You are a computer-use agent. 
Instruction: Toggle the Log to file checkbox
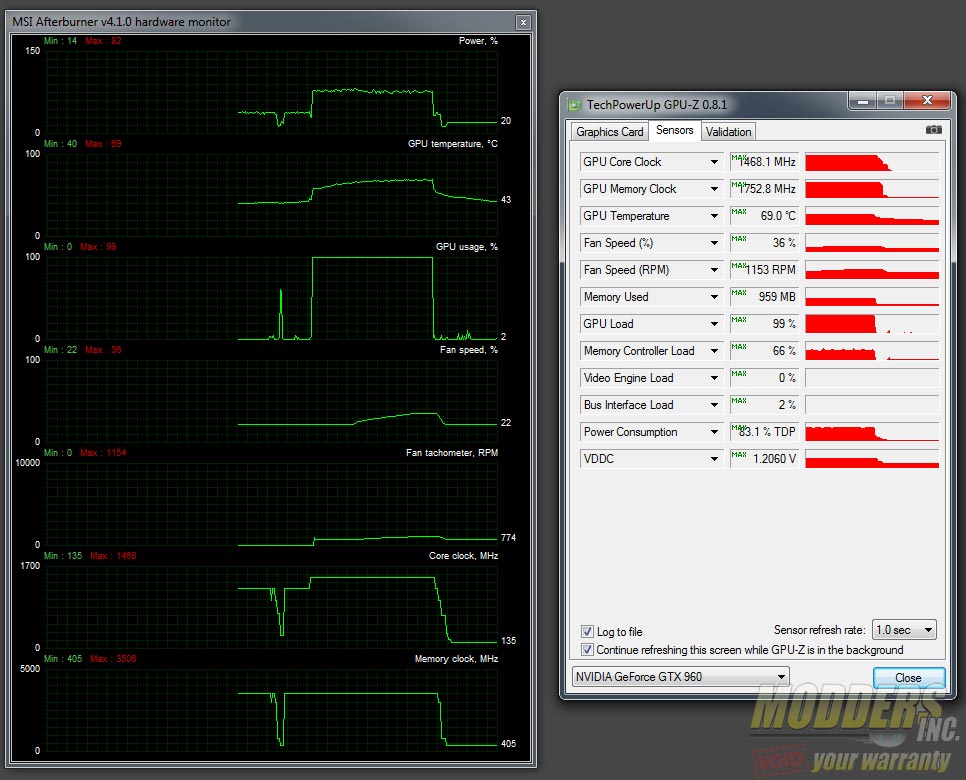pyautogui.click(x=587, y=632)
